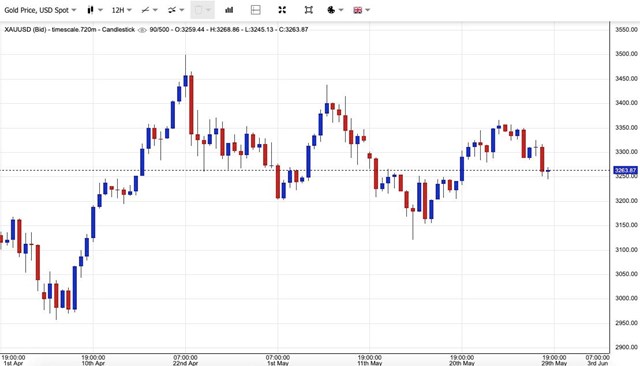Click the 3000.00 price axis label
The image size is (640, 366).
(626, 298)
